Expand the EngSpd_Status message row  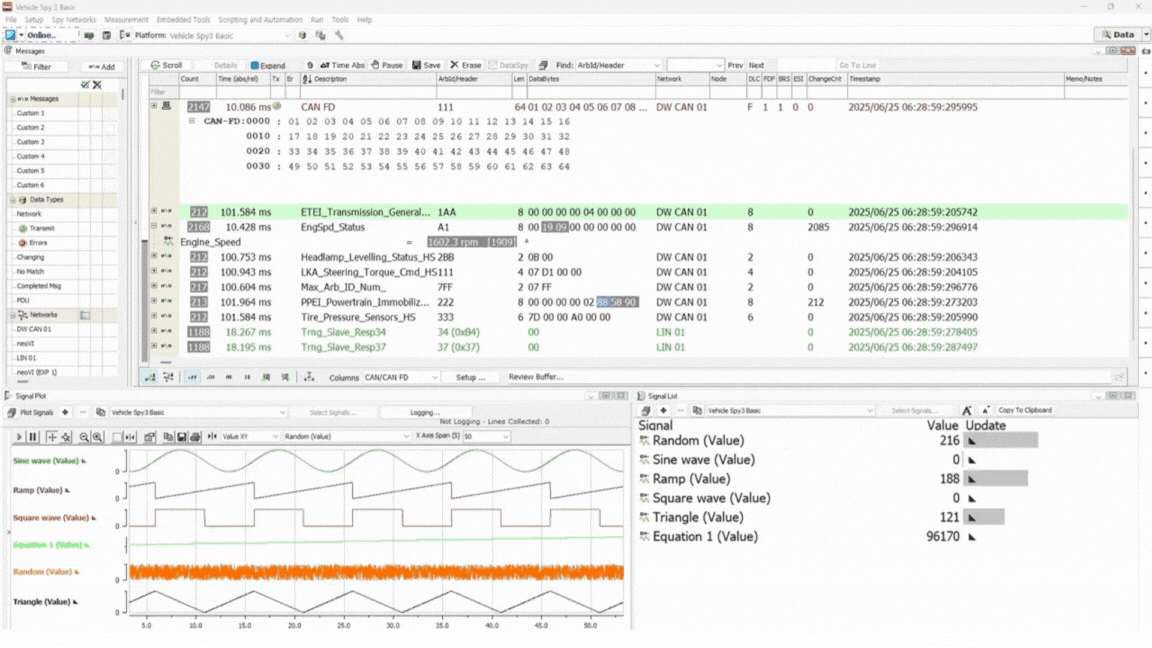[154, 227]
